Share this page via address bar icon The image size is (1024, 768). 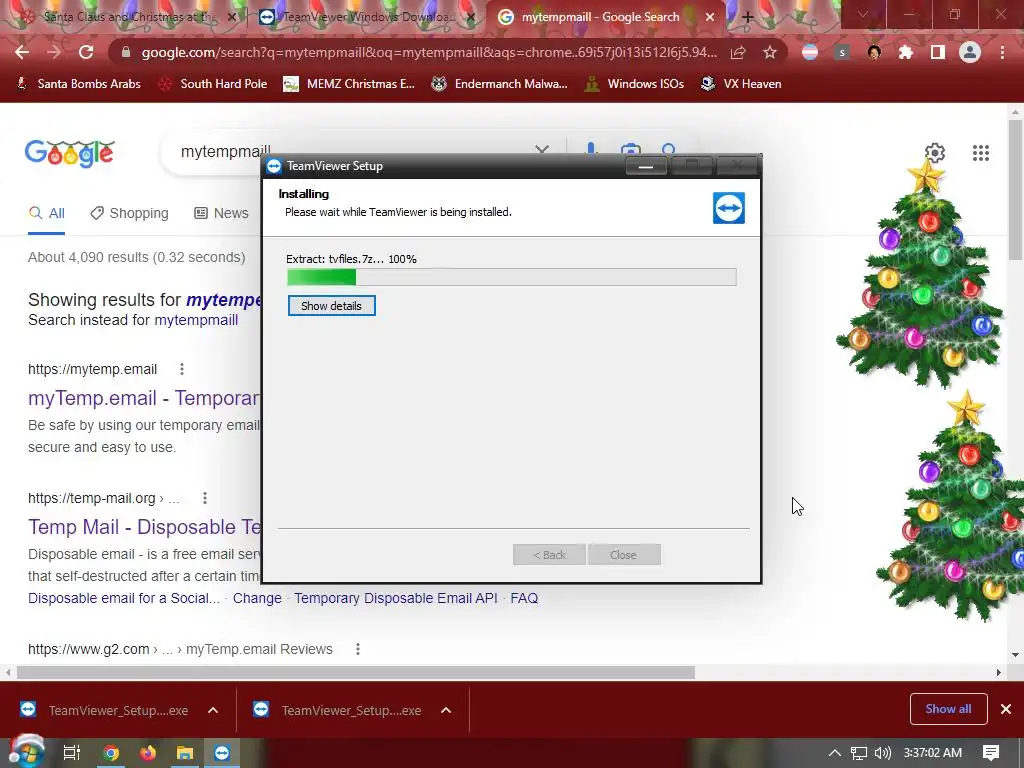point(738,52)
